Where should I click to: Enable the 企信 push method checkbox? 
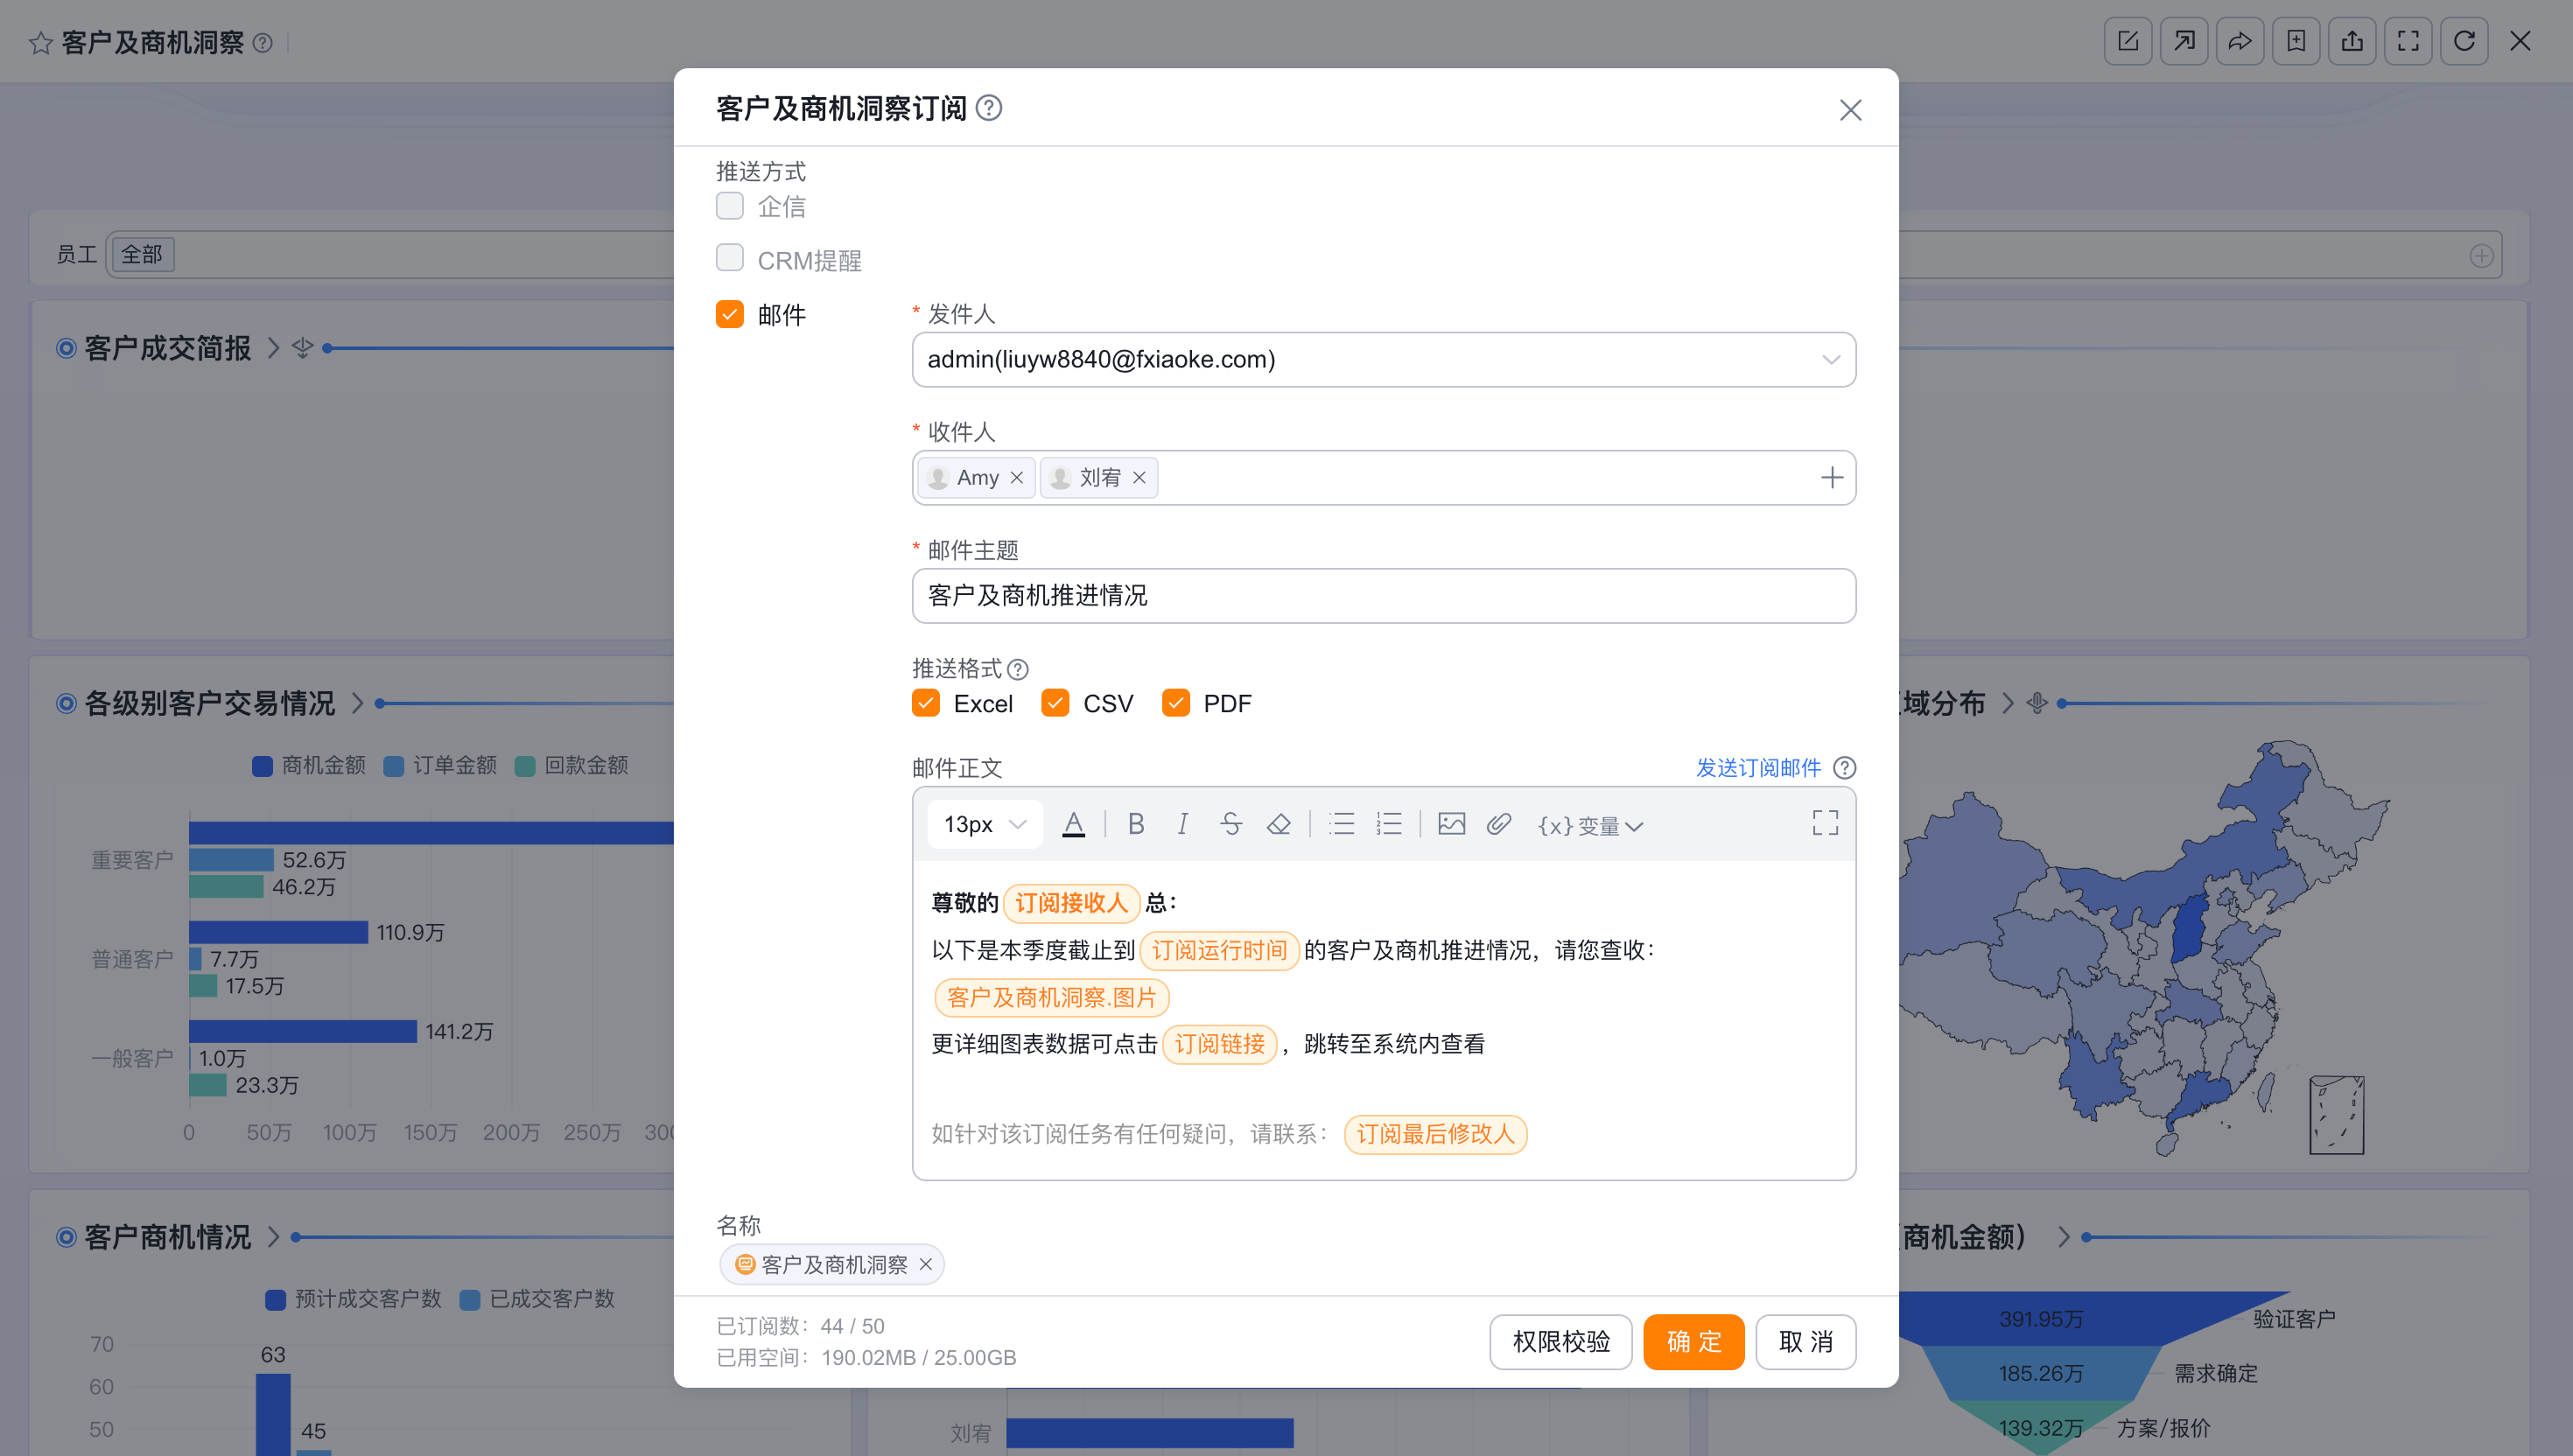pyautogui.click(x=730, y=206)
